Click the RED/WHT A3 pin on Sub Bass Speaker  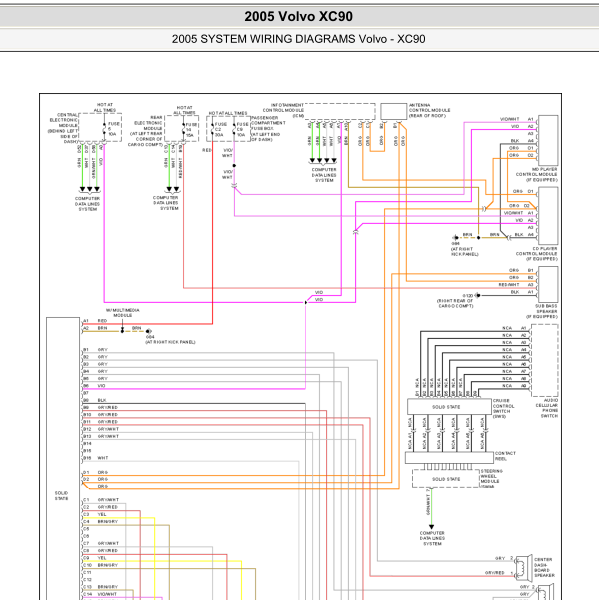tap(516, 285)
